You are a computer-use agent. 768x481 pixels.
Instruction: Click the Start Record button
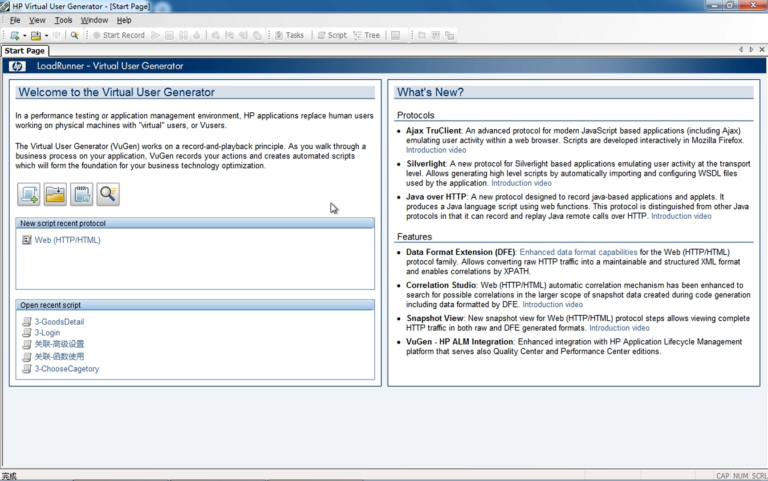point(119,35)
